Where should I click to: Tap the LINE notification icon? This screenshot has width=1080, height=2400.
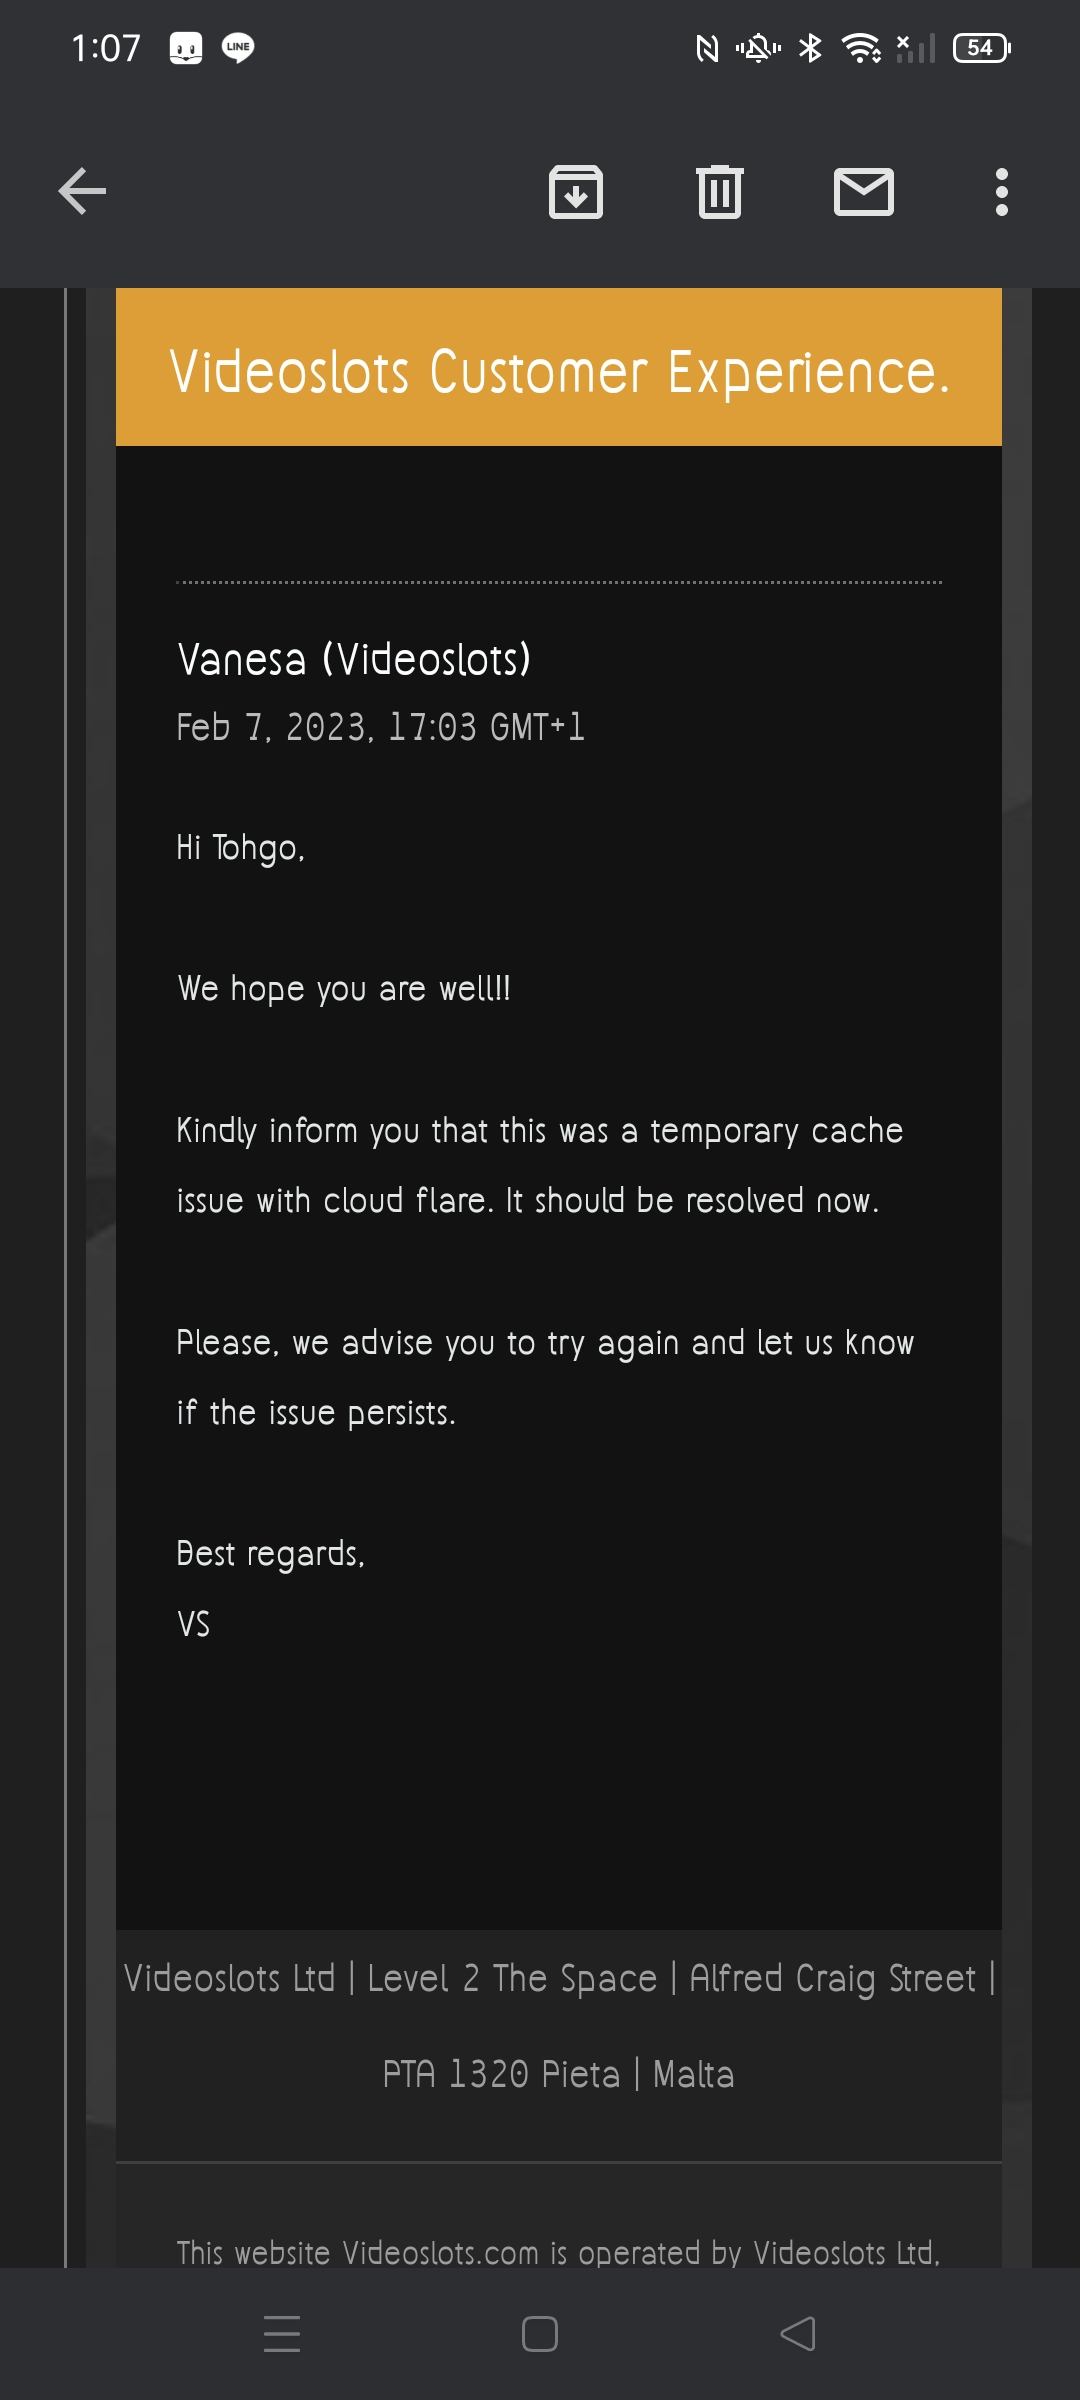(237, 47)
